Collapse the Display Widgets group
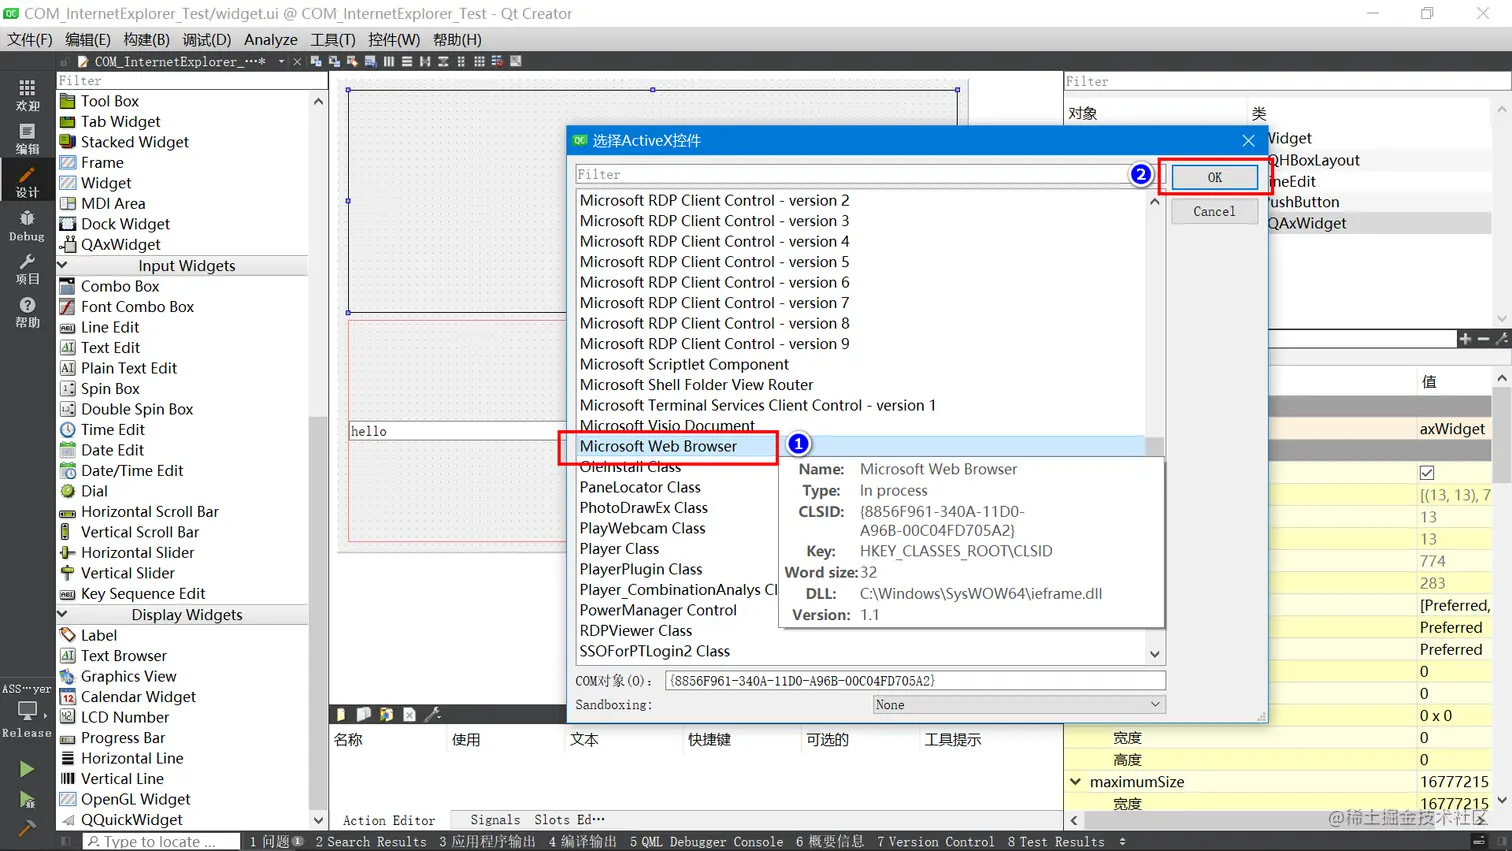 coord(62,614)
